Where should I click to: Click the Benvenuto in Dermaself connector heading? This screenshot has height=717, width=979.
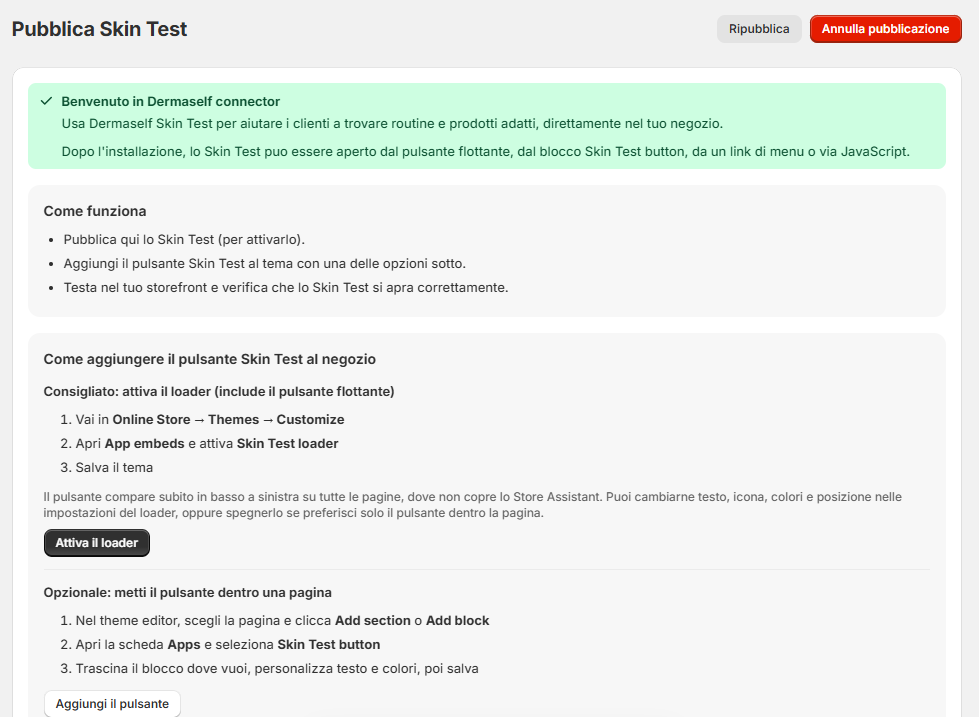coord(170,101)
